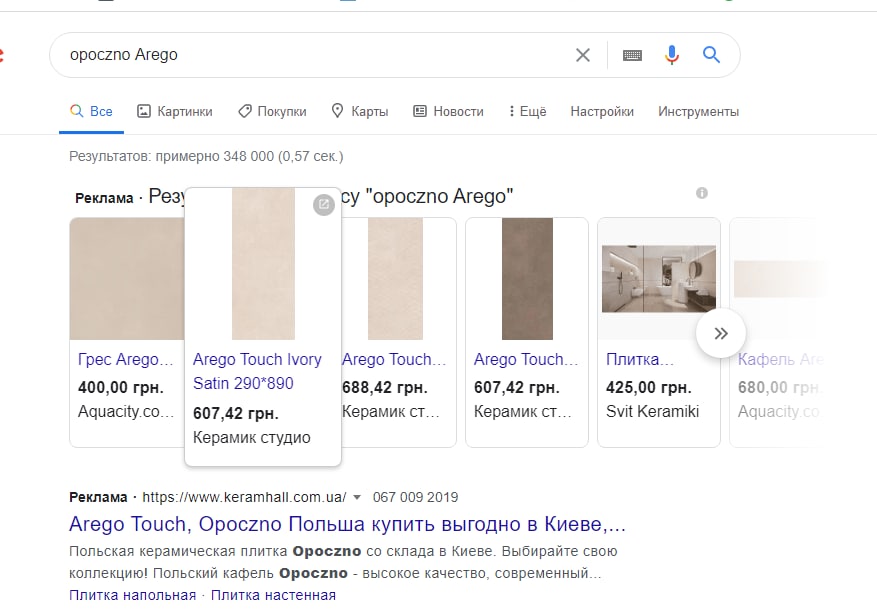Open the 'Плитка напольная' sitelink
The image size is (877, 609).
click(133, 595)
